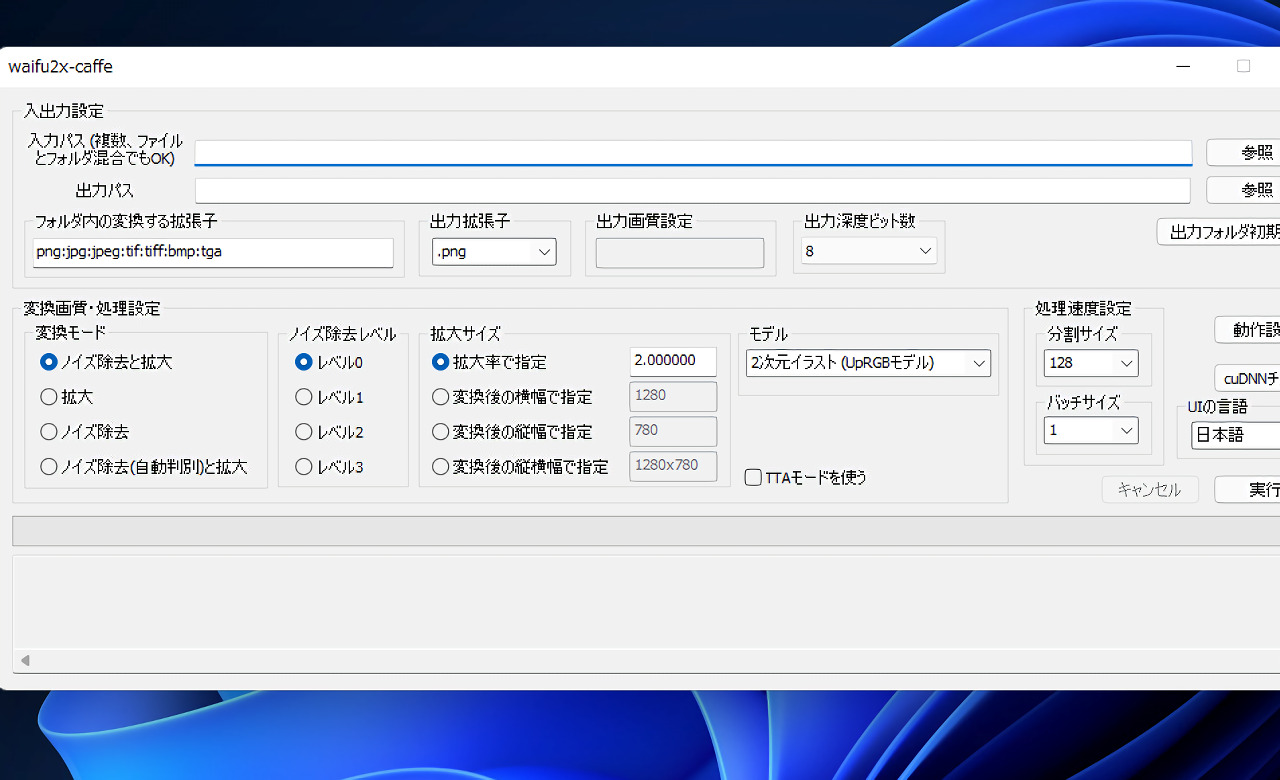Image resolution: width=1280 pixels, height=780 pixels.
Task: Open 出力深度ビット数 dropdown
Action: coord(869,251)
